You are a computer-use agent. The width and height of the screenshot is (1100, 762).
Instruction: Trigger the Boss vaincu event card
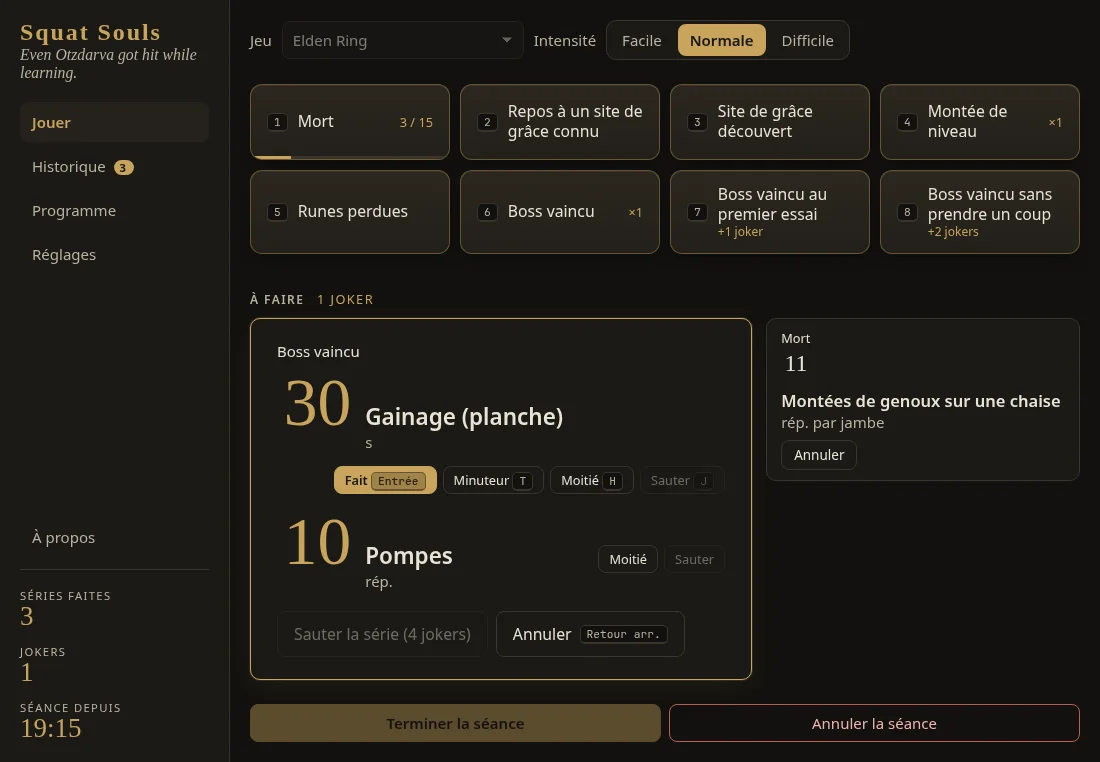[560, 212]
